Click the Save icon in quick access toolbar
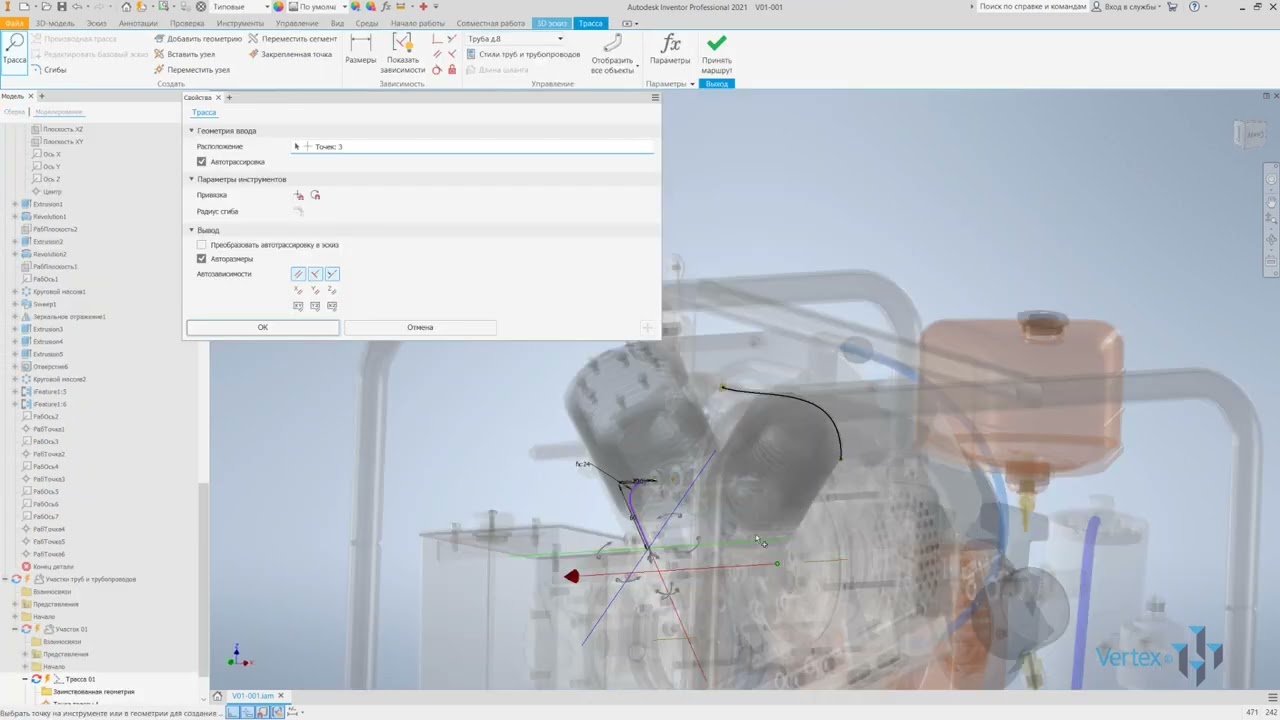 (62, 6)
